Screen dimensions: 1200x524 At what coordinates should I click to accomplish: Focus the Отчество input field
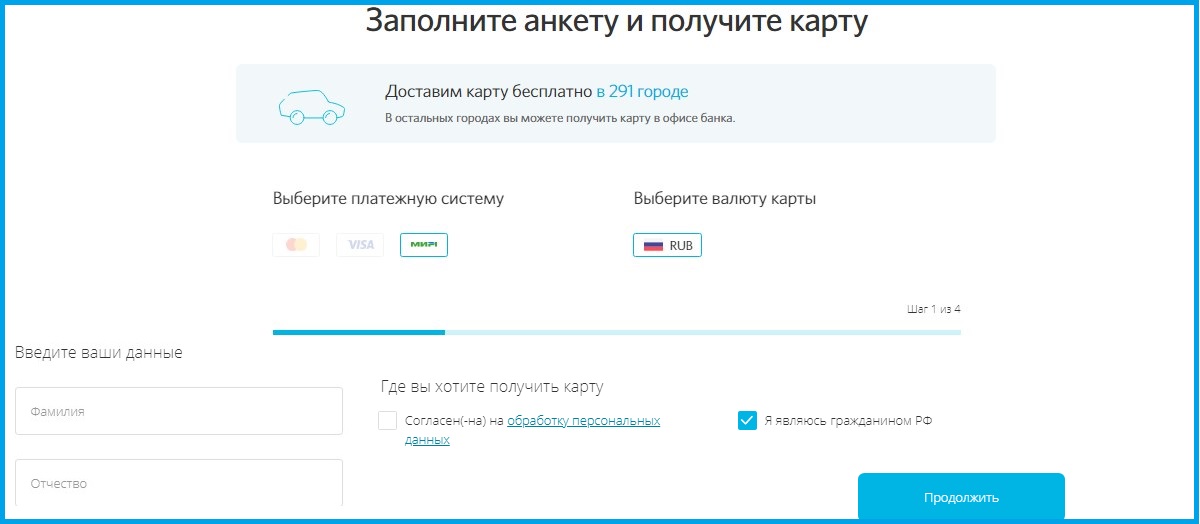[179, 484]
